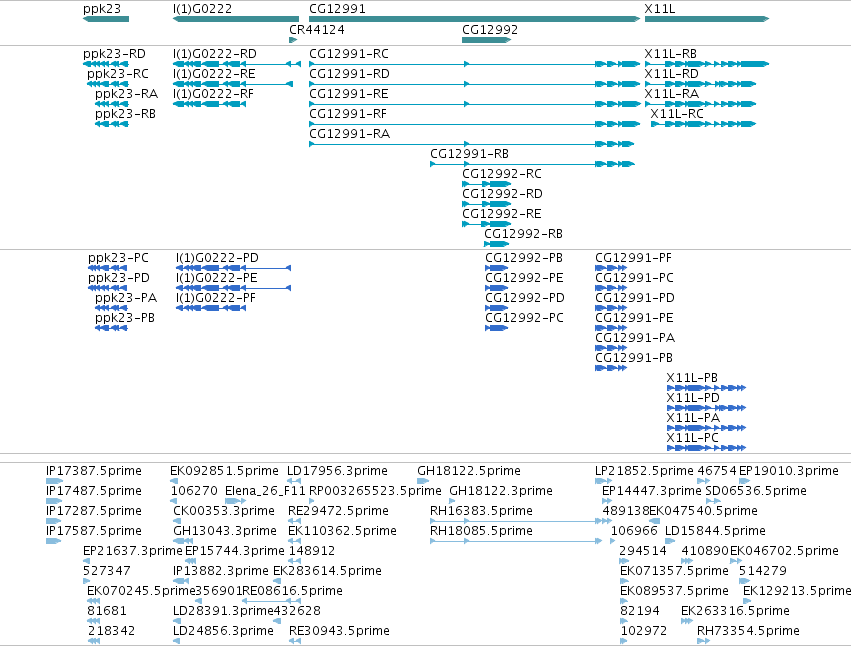Choose protein CG12992-PB
Screen dimensions: 851x646
497,268
